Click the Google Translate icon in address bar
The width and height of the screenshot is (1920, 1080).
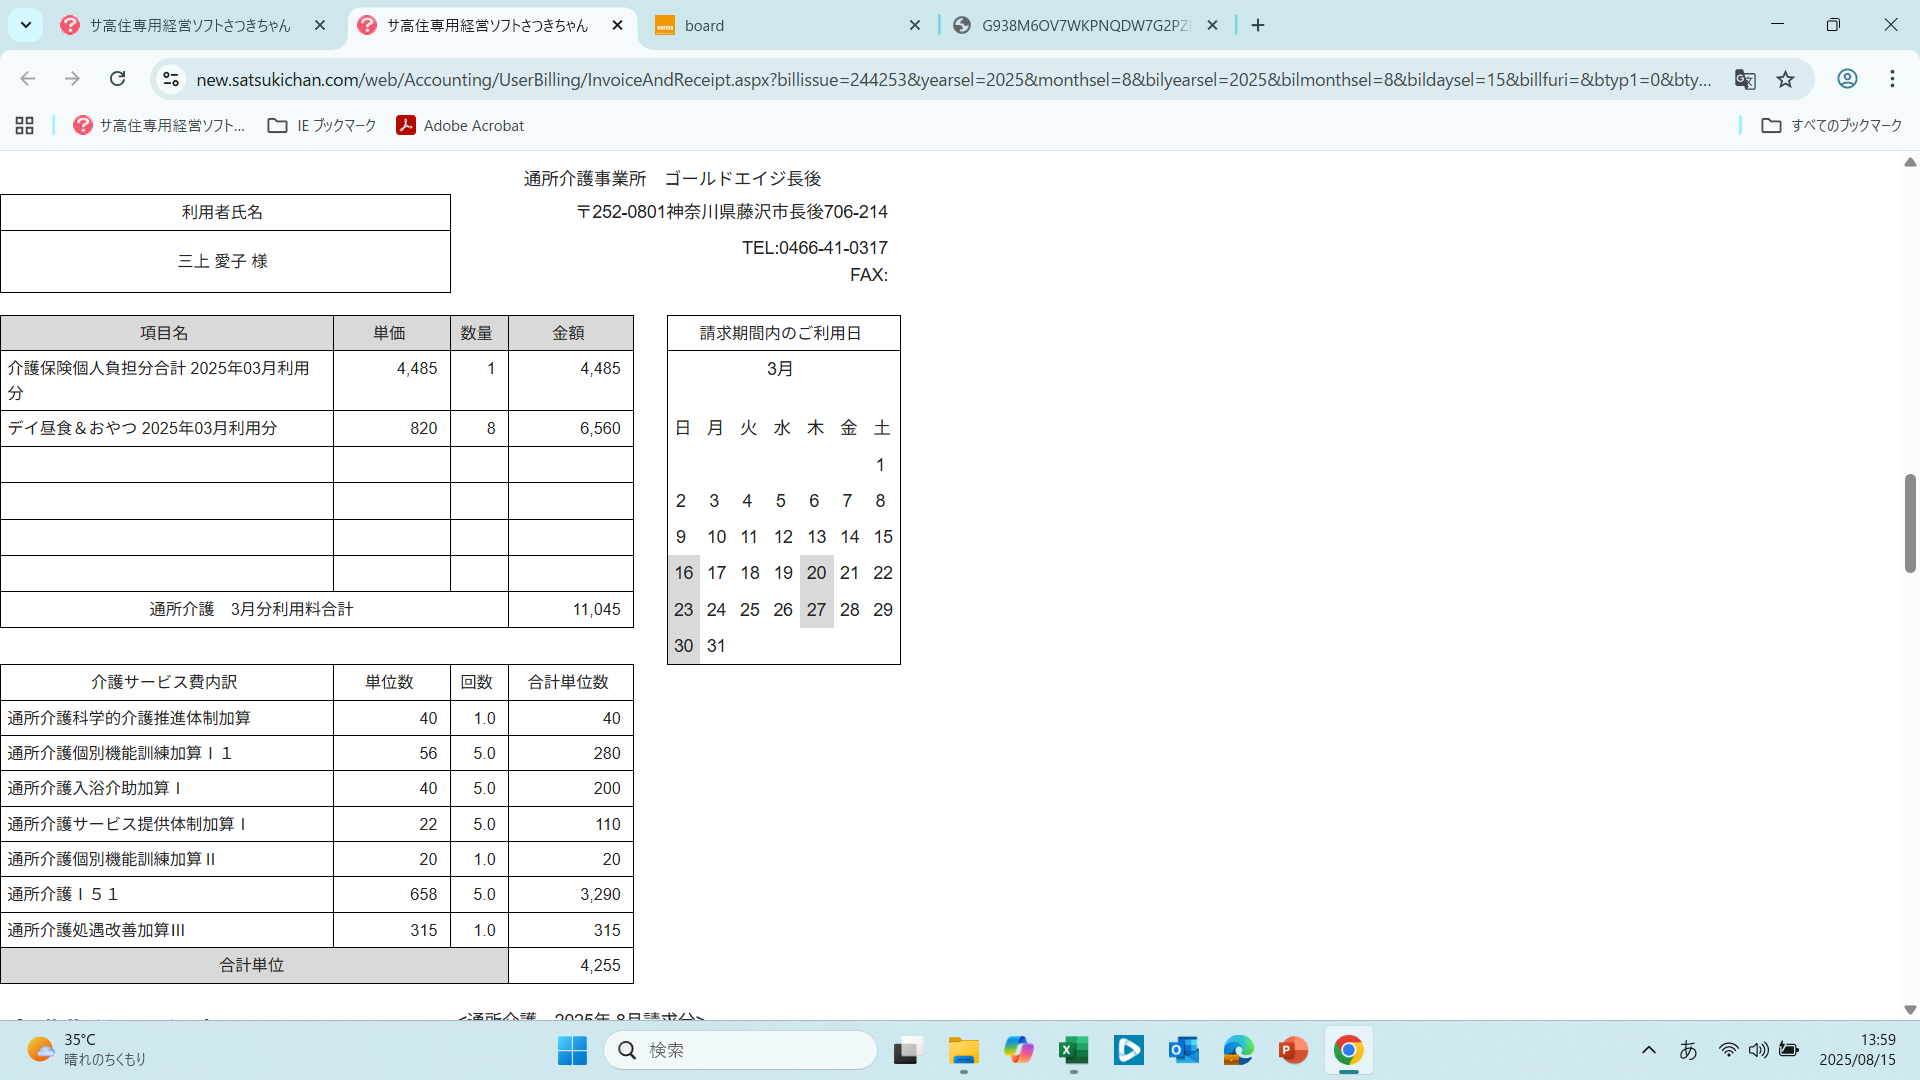click(1745, 79)
